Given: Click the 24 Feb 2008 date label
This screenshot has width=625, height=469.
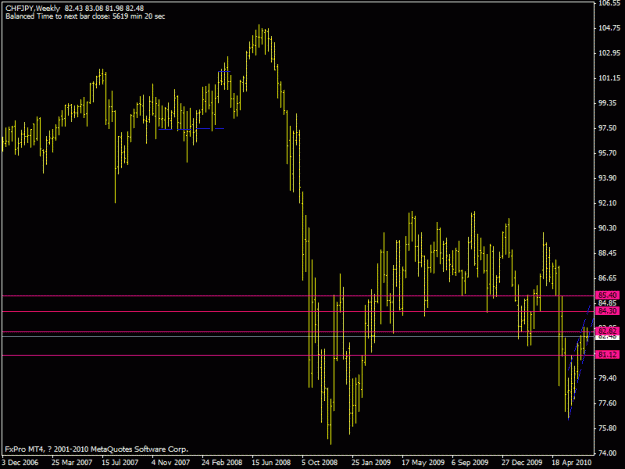Looking at the screenshot, I should click(x=222, y=462).
